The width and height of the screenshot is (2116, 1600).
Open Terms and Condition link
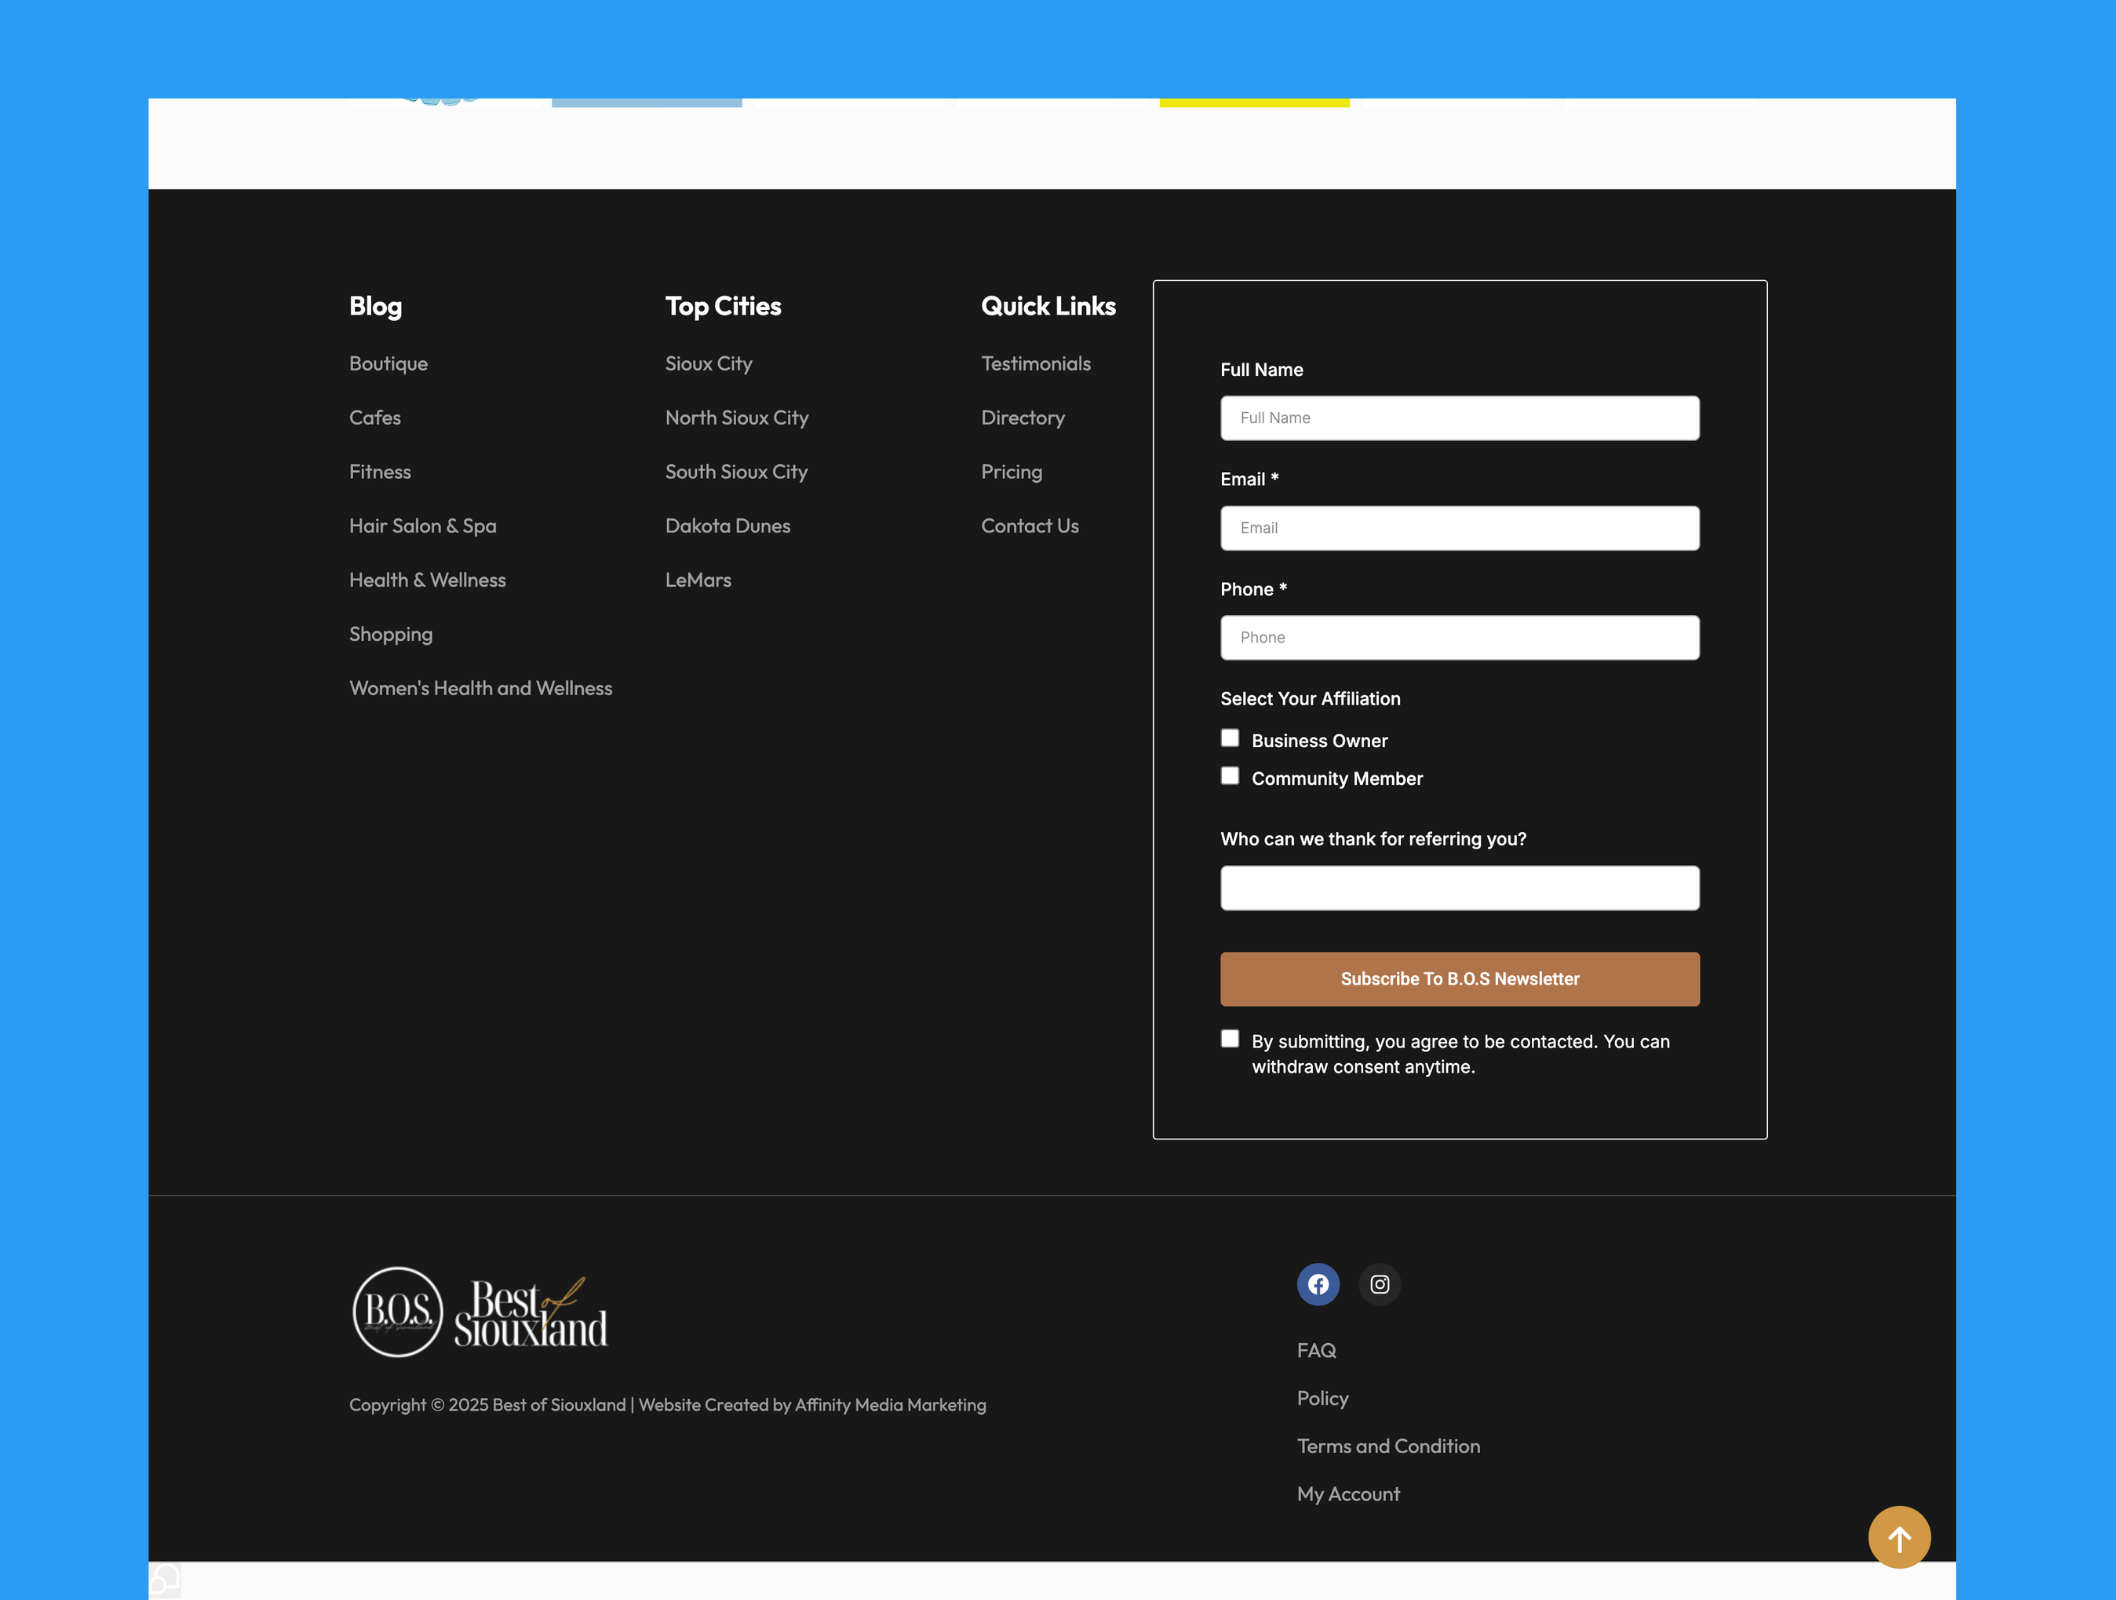[1388, 1446]
